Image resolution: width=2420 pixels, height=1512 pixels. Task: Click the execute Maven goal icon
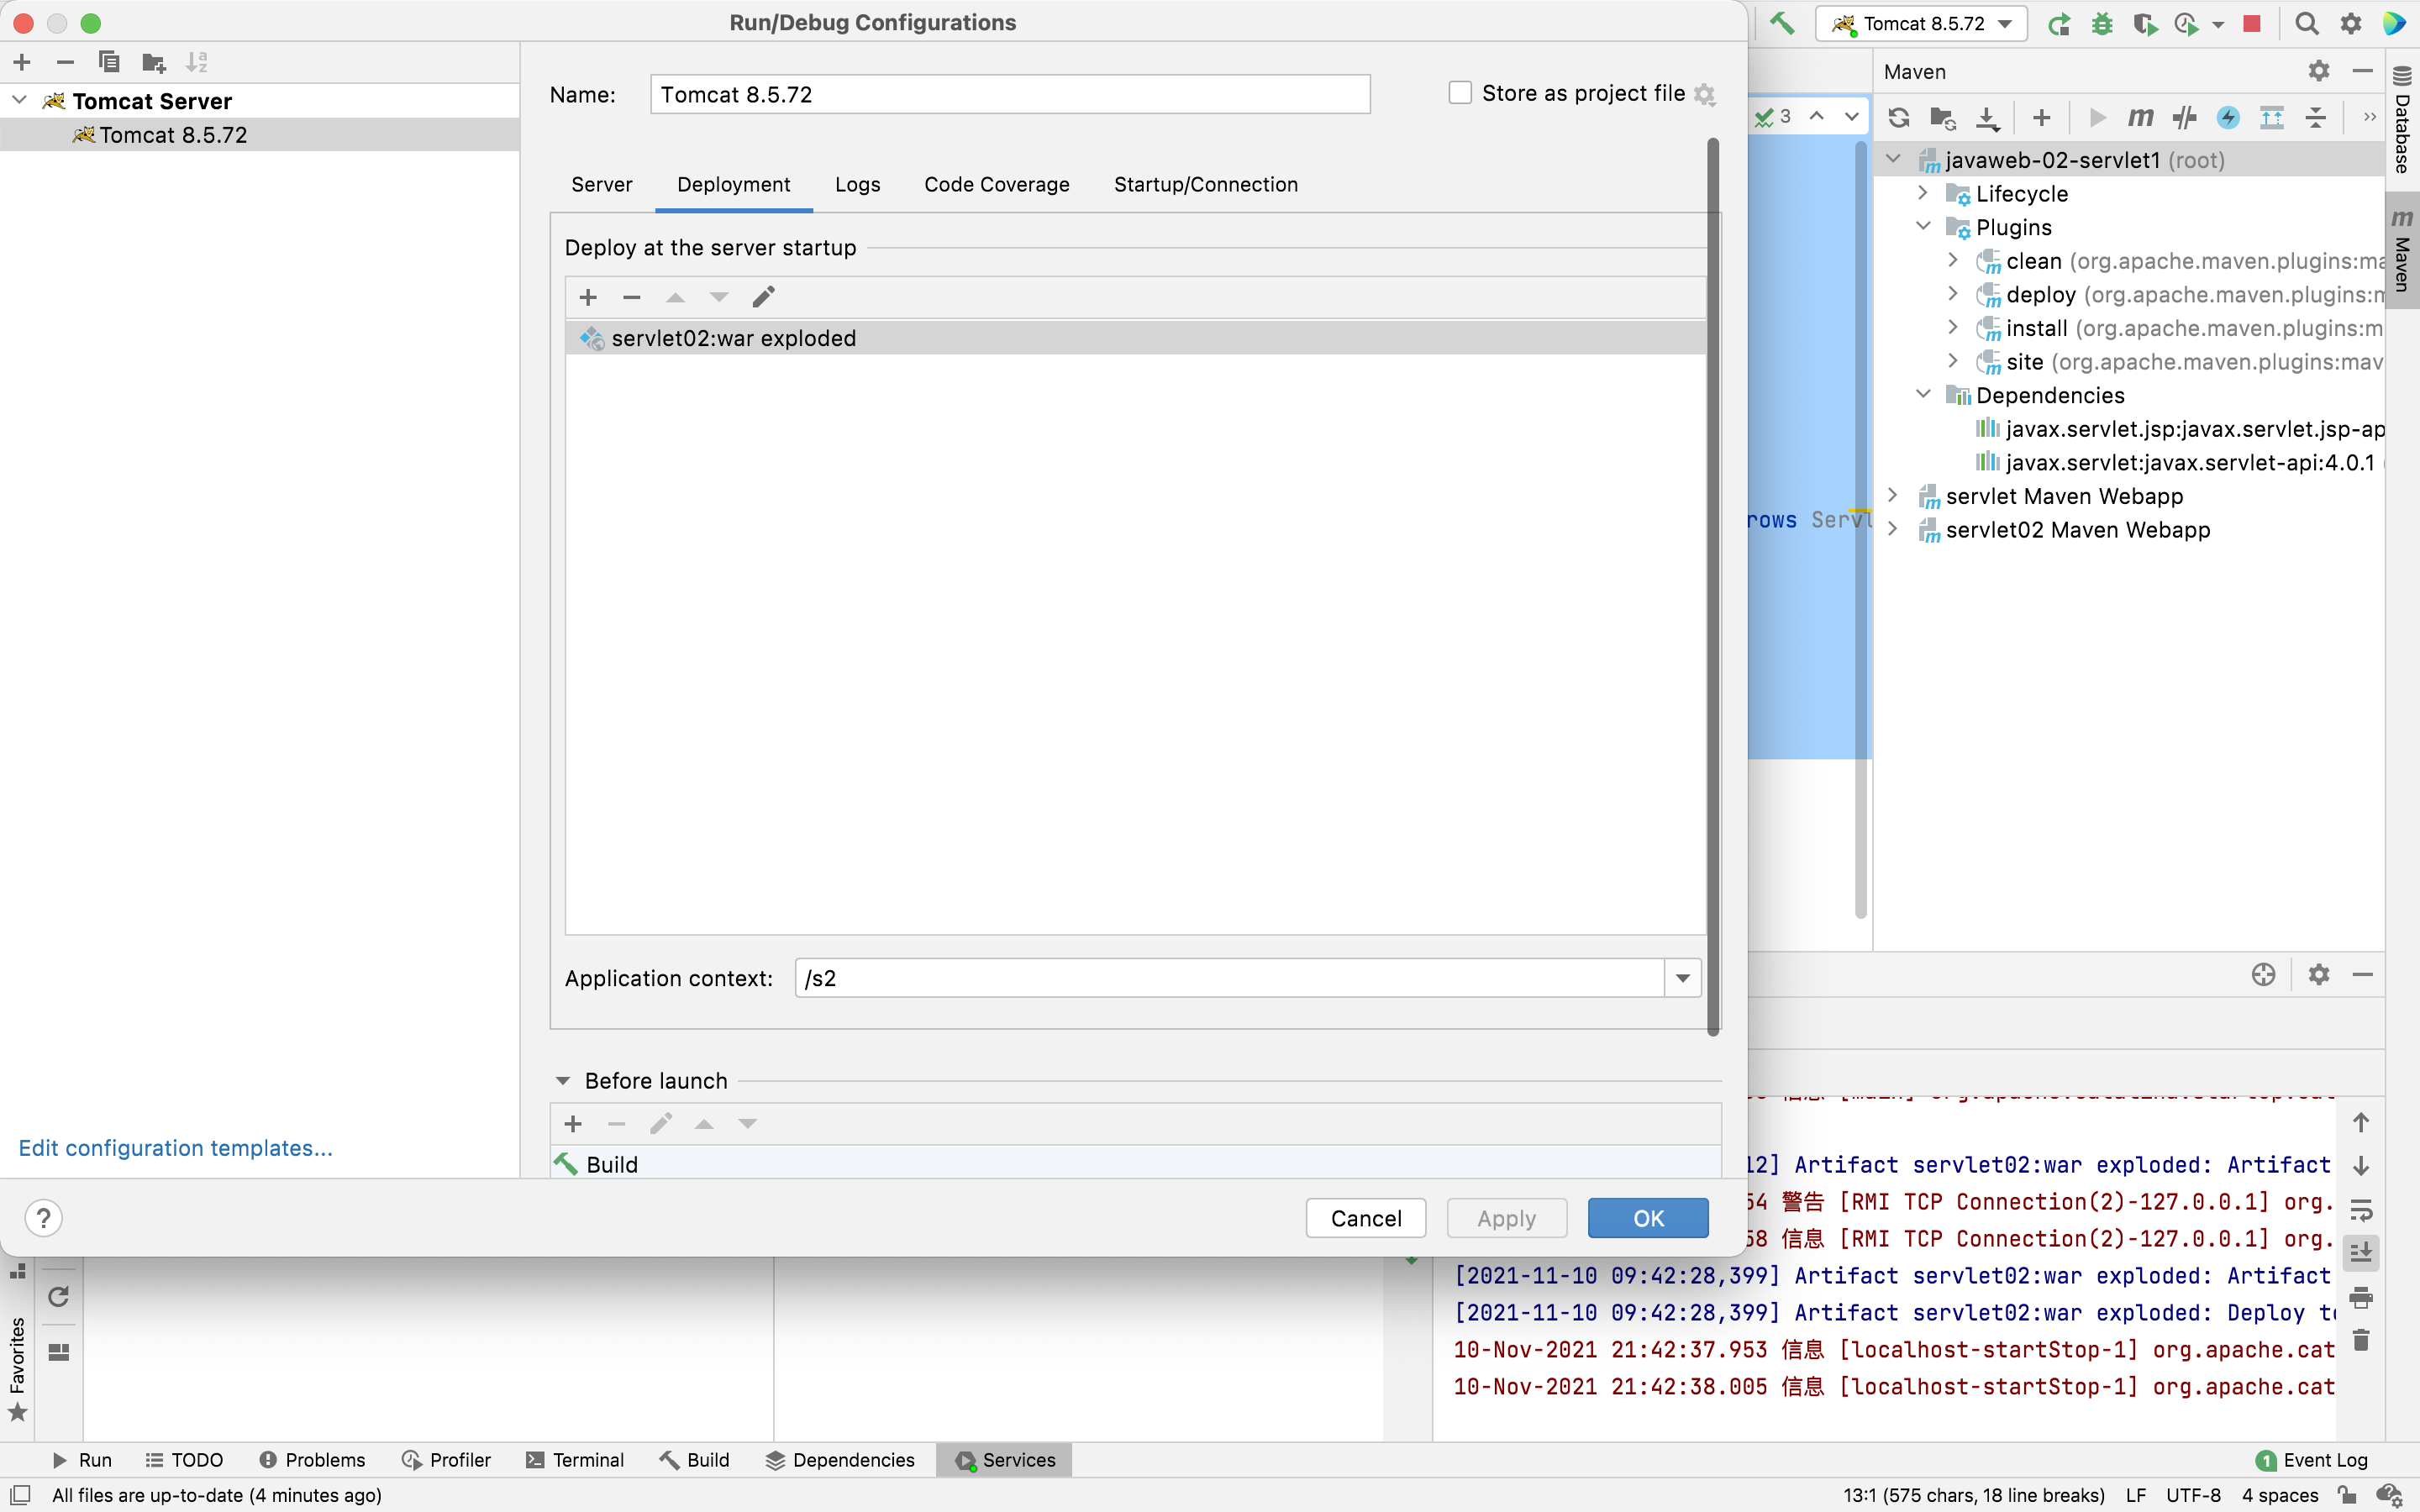[x=2140, y=118]
